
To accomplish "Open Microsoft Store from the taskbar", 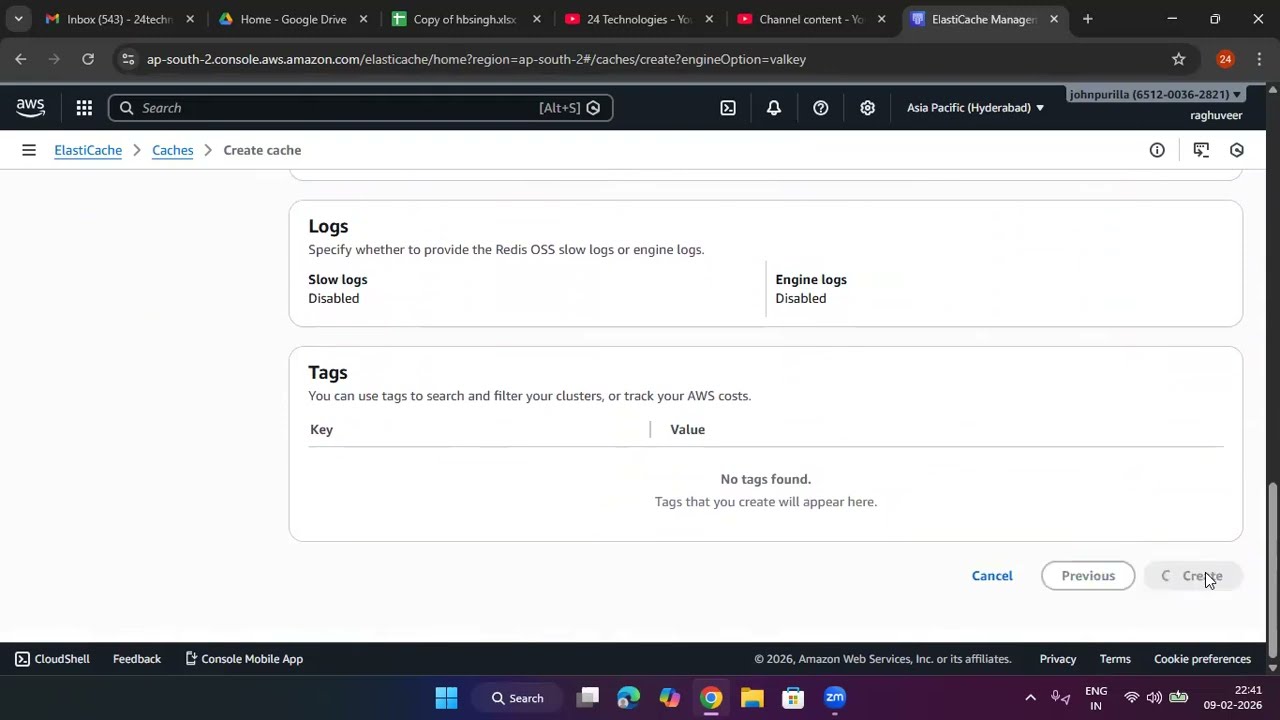I will (x=793, y=698).
